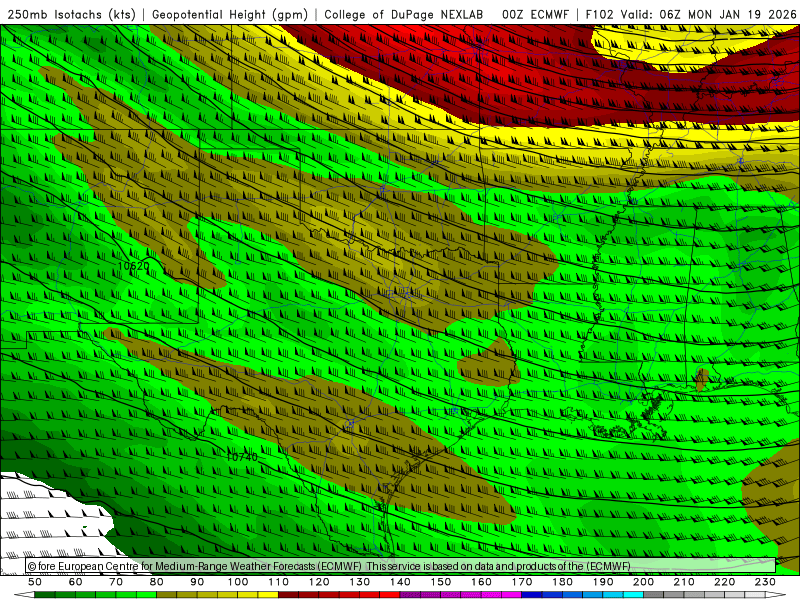800x600 pixels.
Task: Click the dark olive swatch starting at 80
Action: pyautogui.click(x=166, y=594)
